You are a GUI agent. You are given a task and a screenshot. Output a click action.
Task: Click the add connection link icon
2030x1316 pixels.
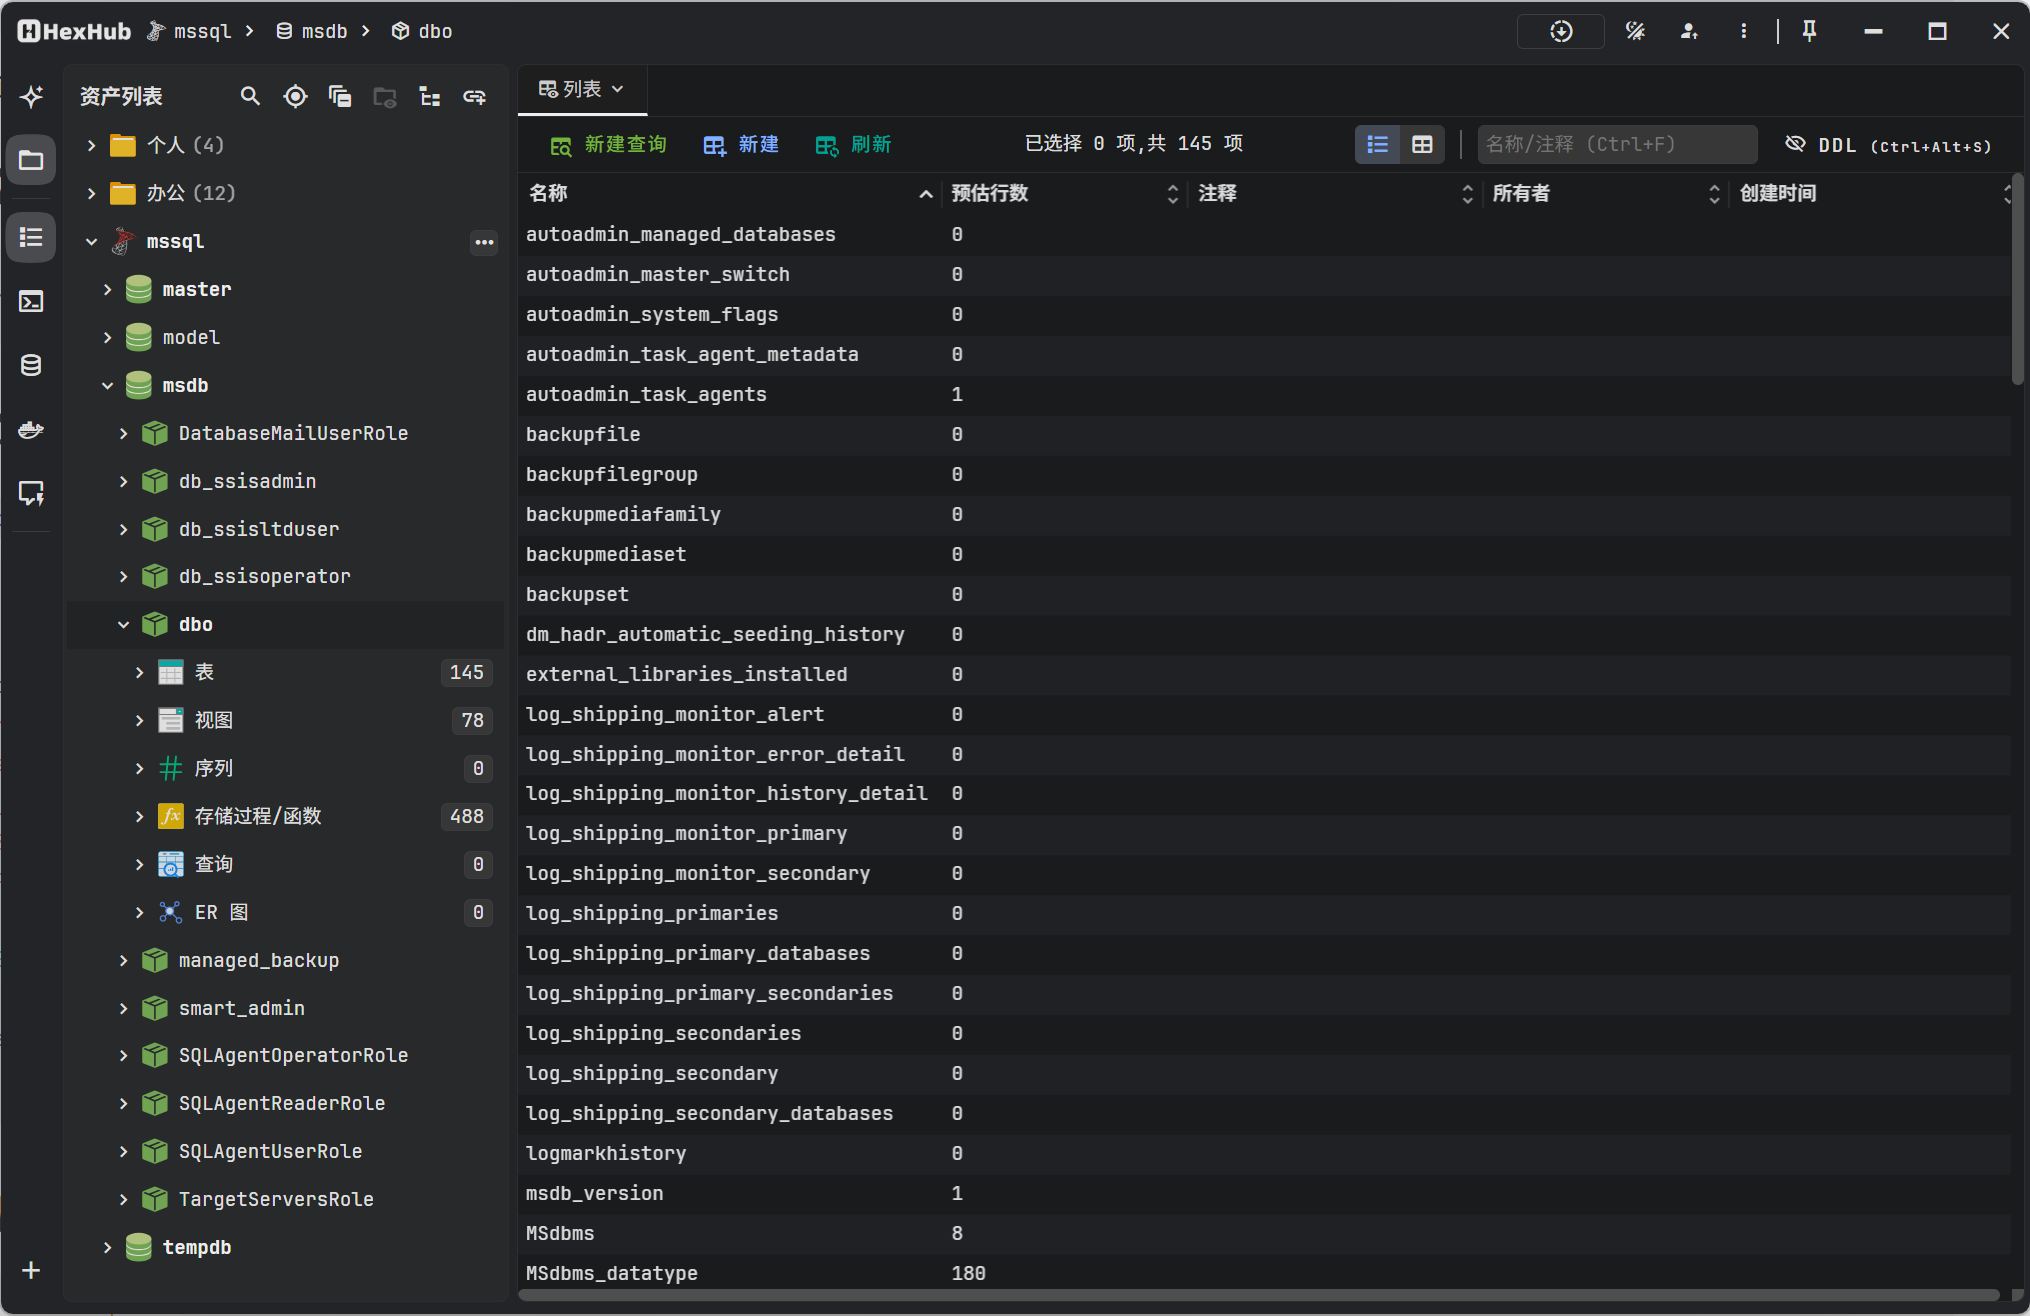point(474,96)
